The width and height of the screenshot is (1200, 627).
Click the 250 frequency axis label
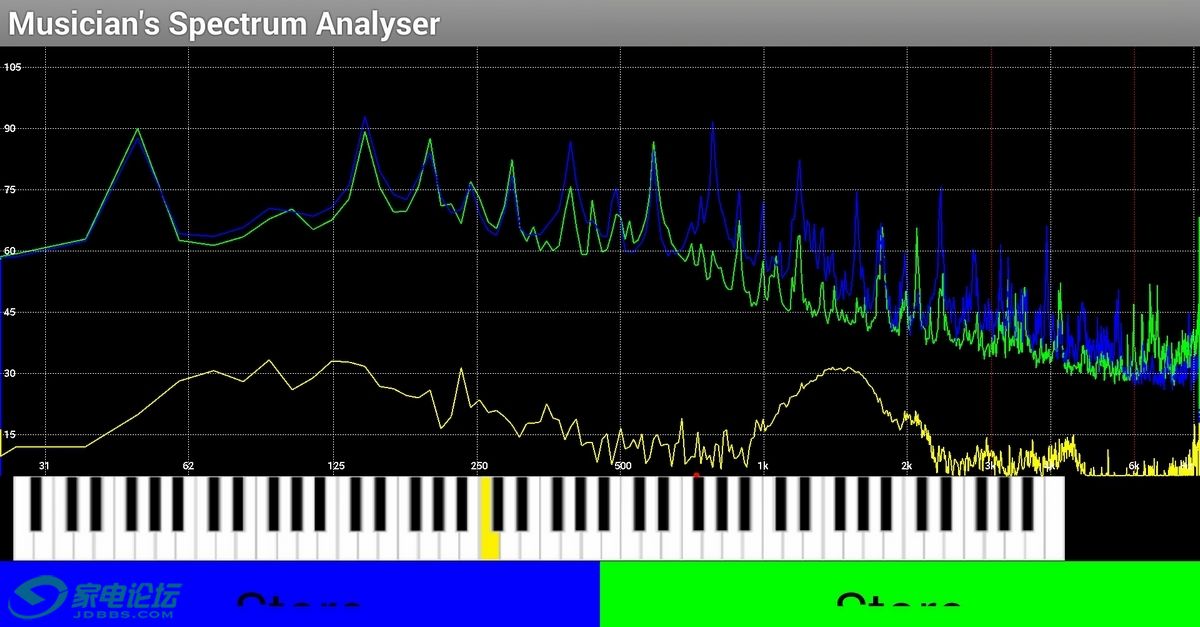[x=479, y=466]
